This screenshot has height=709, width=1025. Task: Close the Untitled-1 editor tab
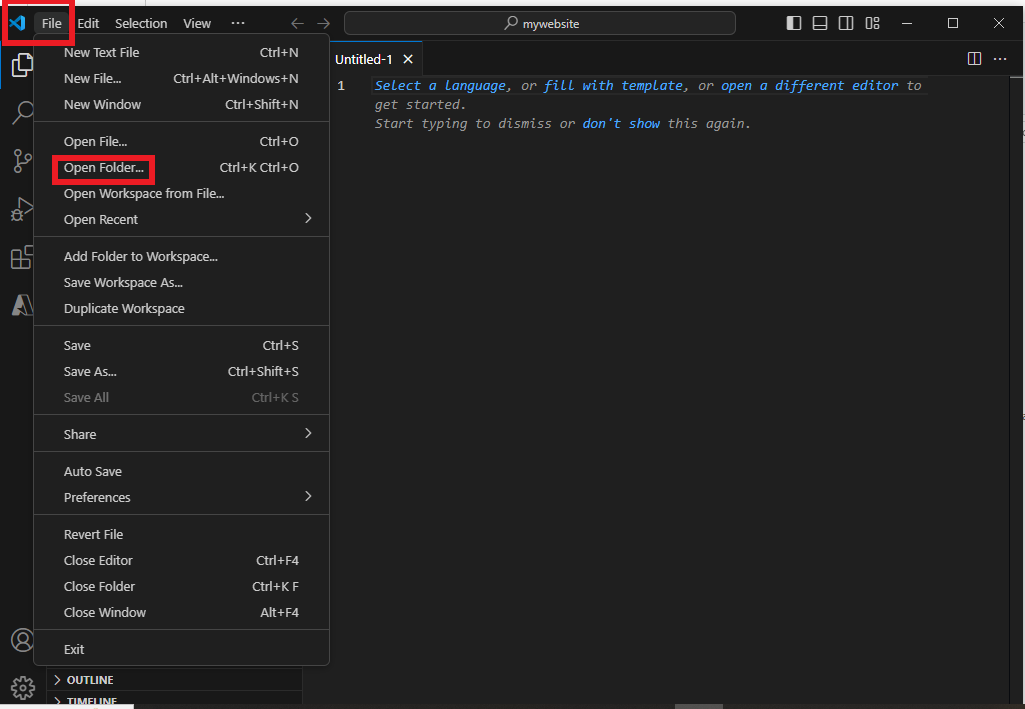coord(407,59)
